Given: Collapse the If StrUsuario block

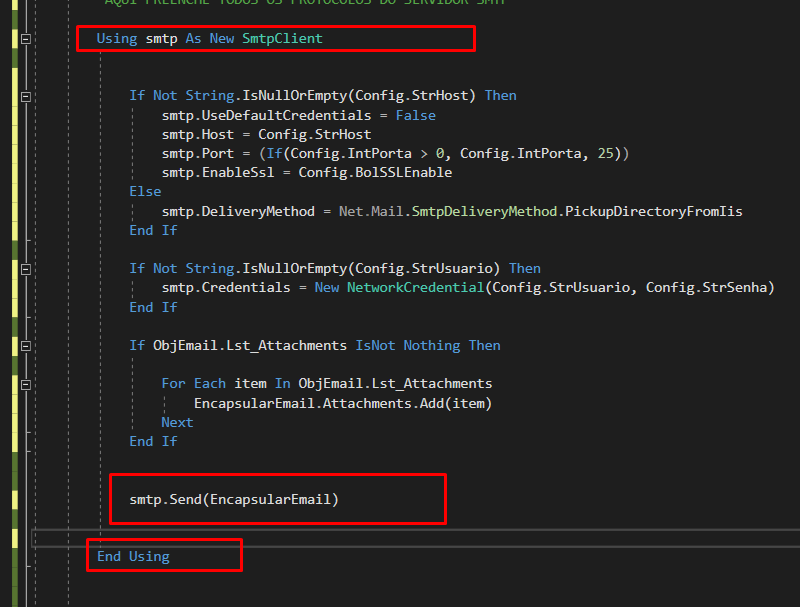Looking at the screenshot, I should [x=26, y=269].
